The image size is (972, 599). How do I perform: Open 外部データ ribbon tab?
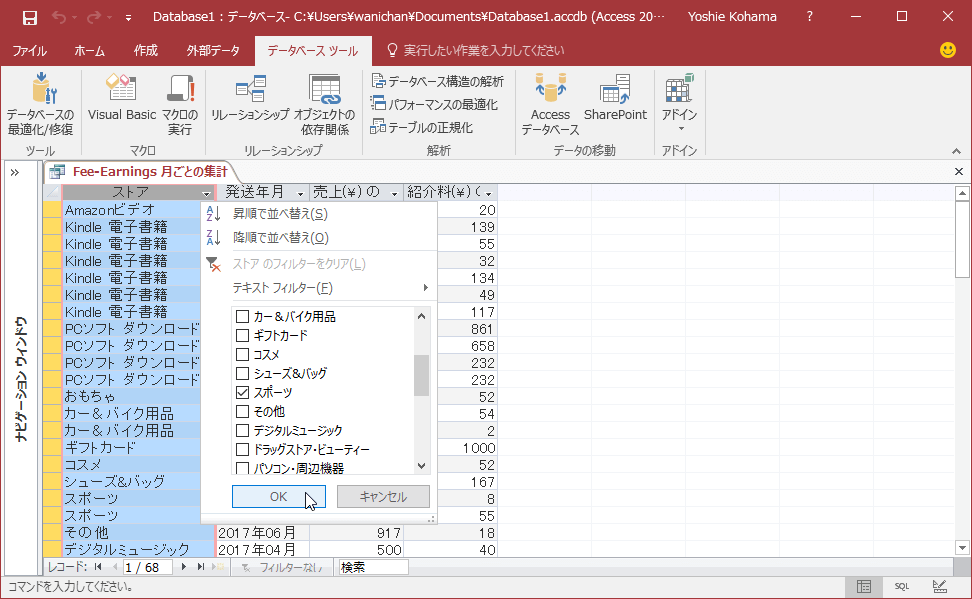click(213, 51)
